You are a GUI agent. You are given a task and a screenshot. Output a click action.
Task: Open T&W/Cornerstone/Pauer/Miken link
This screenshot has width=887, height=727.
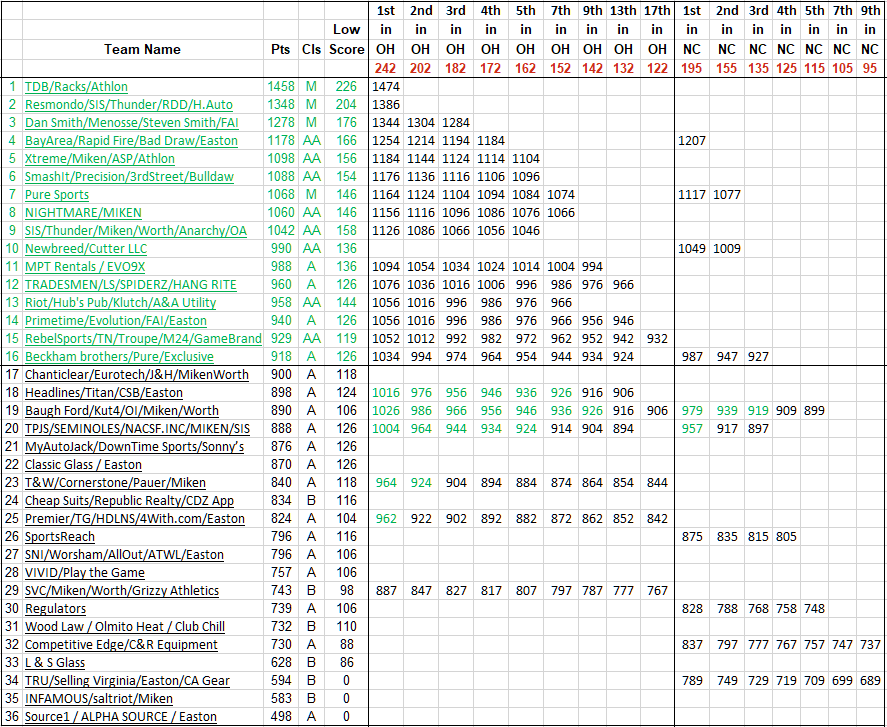click(115, 483)
